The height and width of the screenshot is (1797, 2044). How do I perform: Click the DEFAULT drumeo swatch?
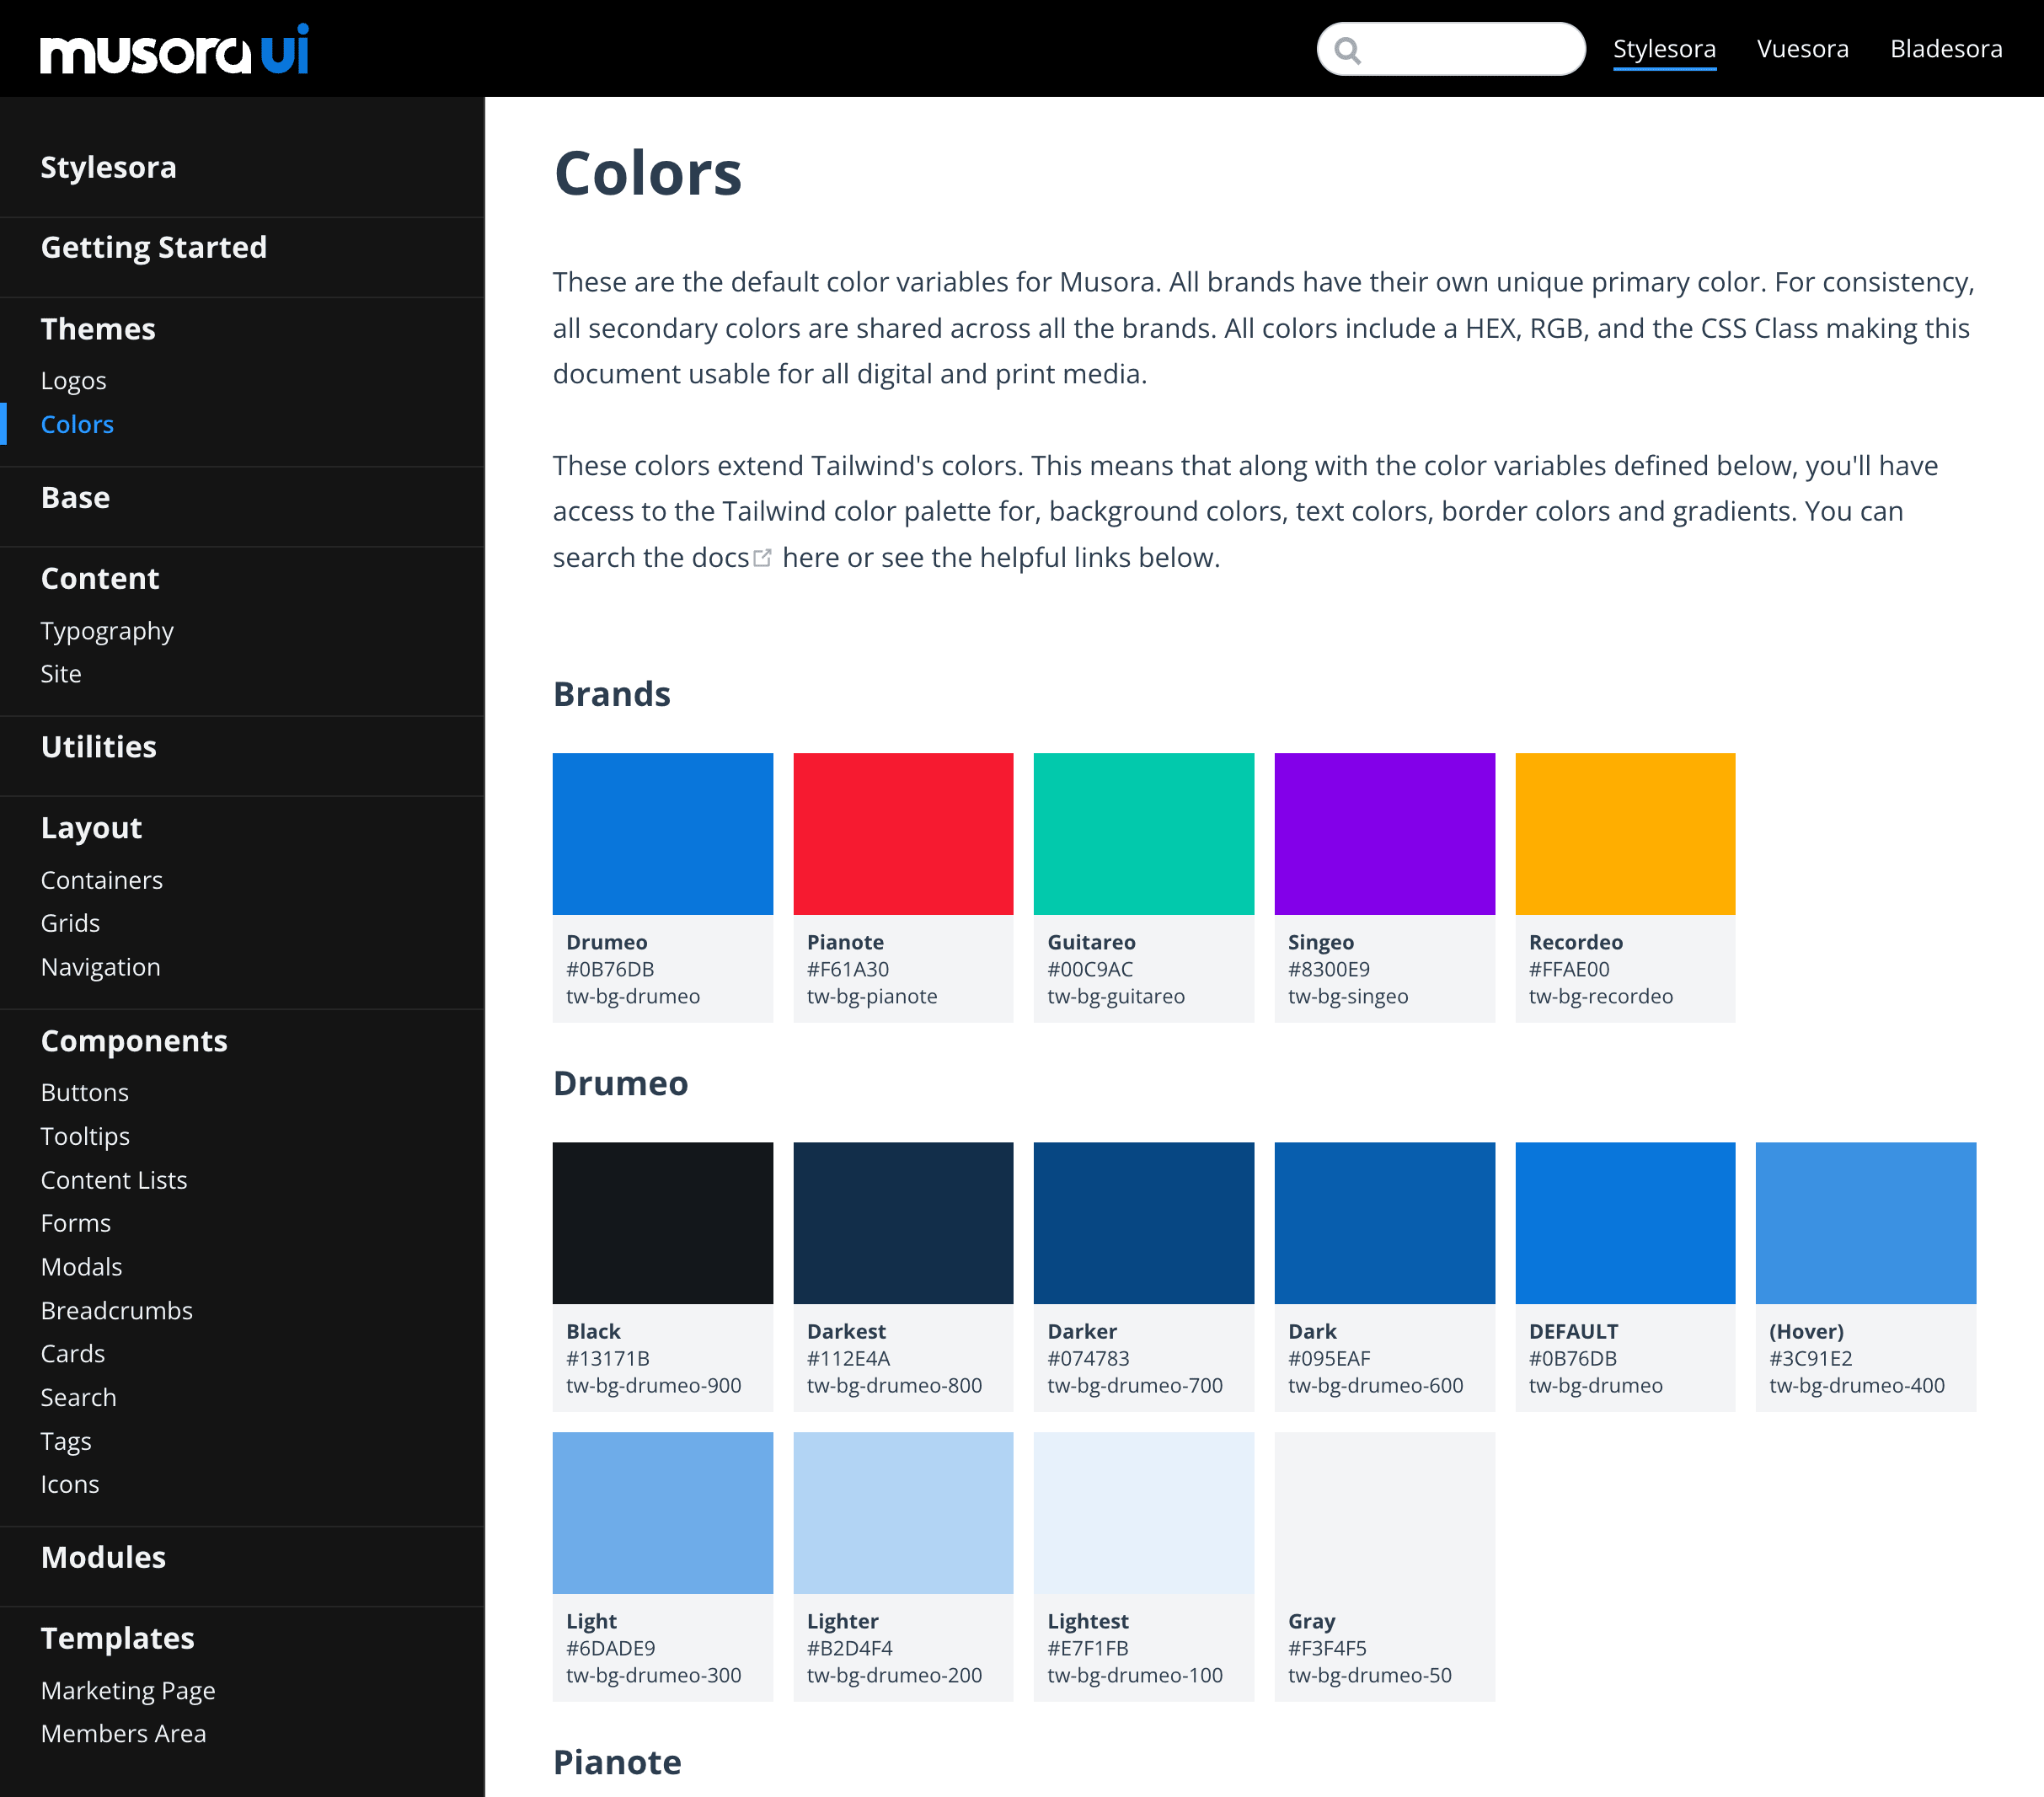tap(1625, 1222)
